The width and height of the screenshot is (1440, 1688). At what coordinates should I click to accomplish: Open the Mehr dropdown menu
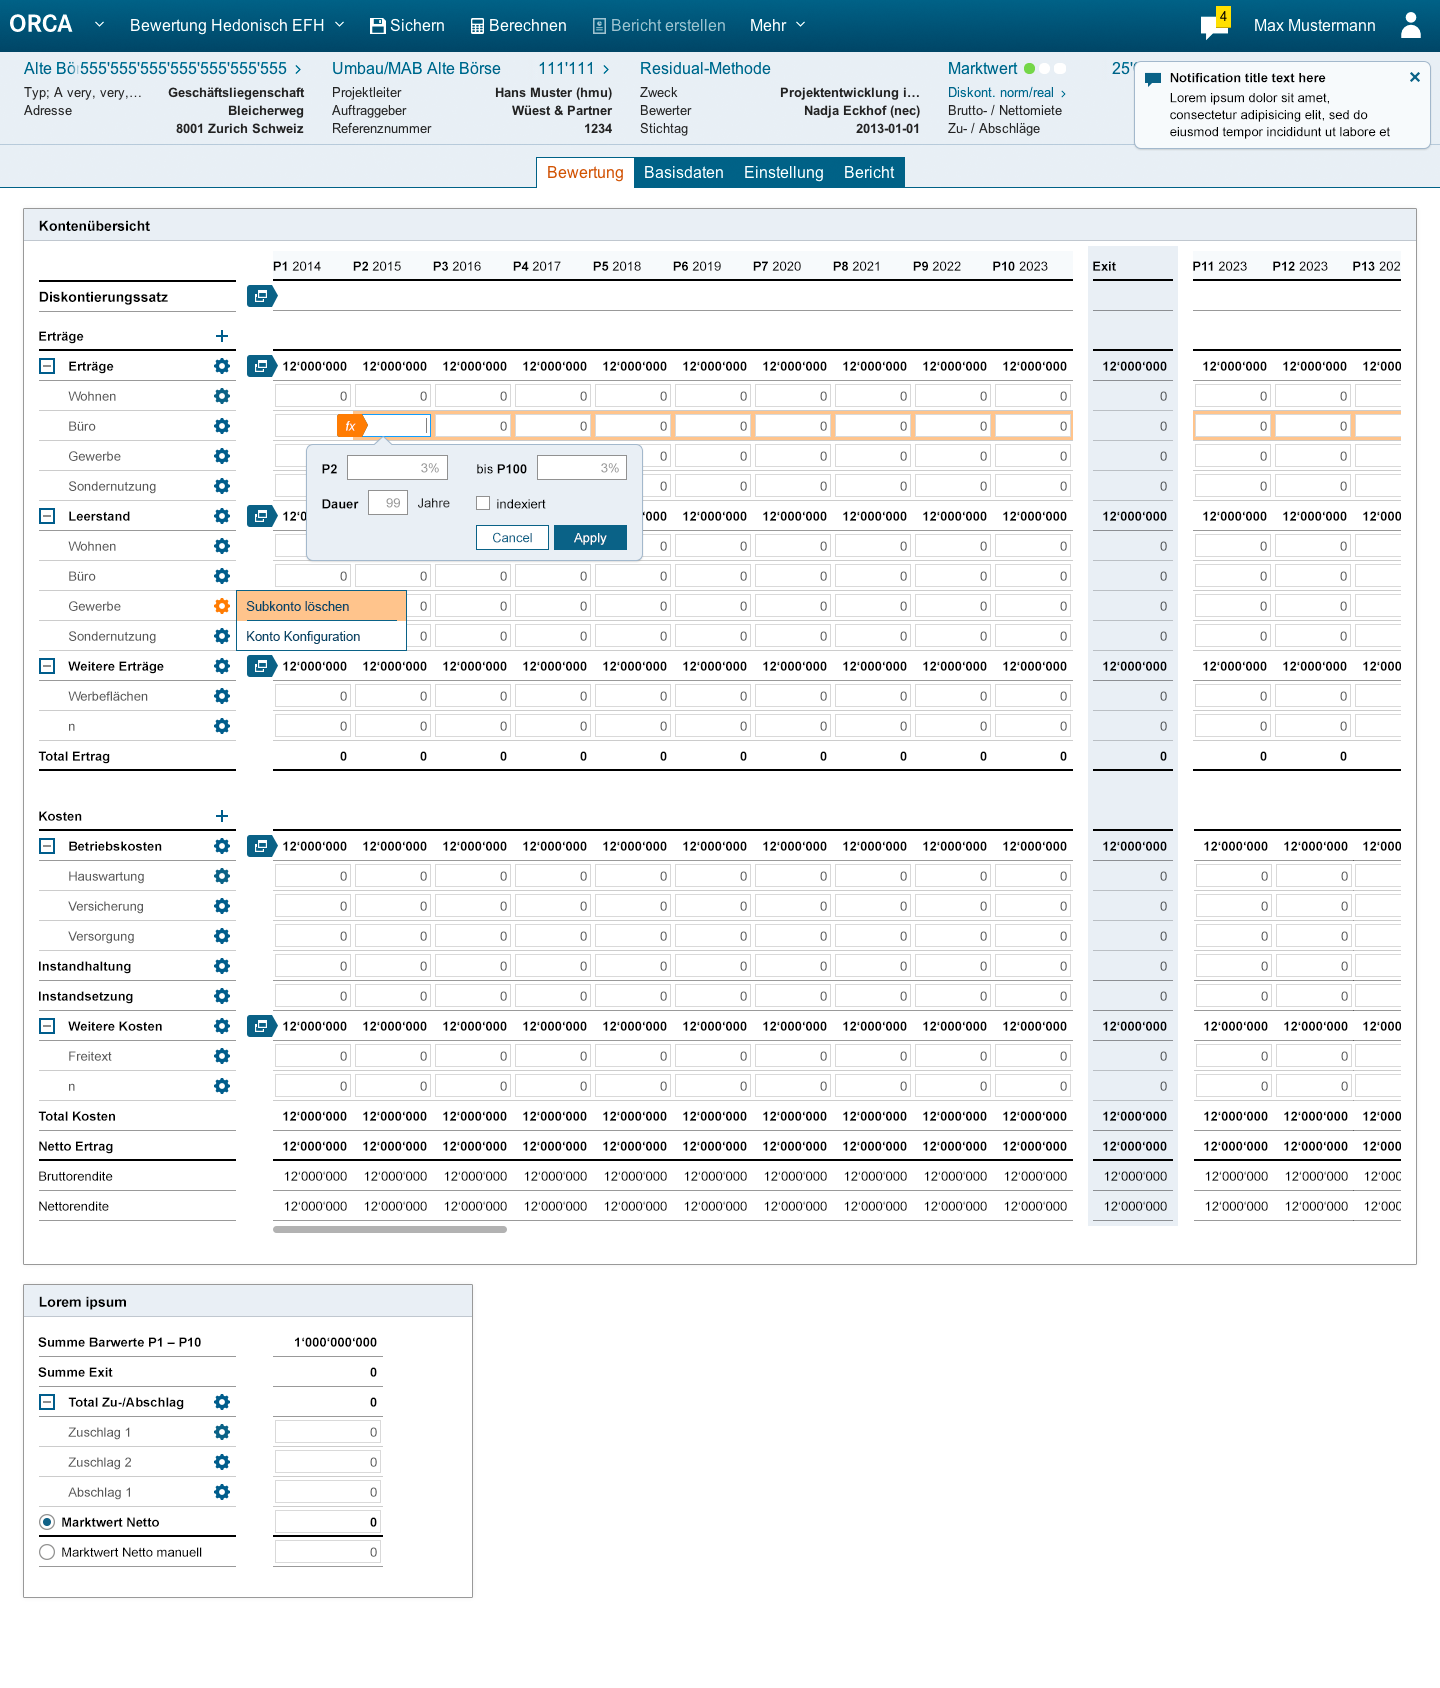777,25
